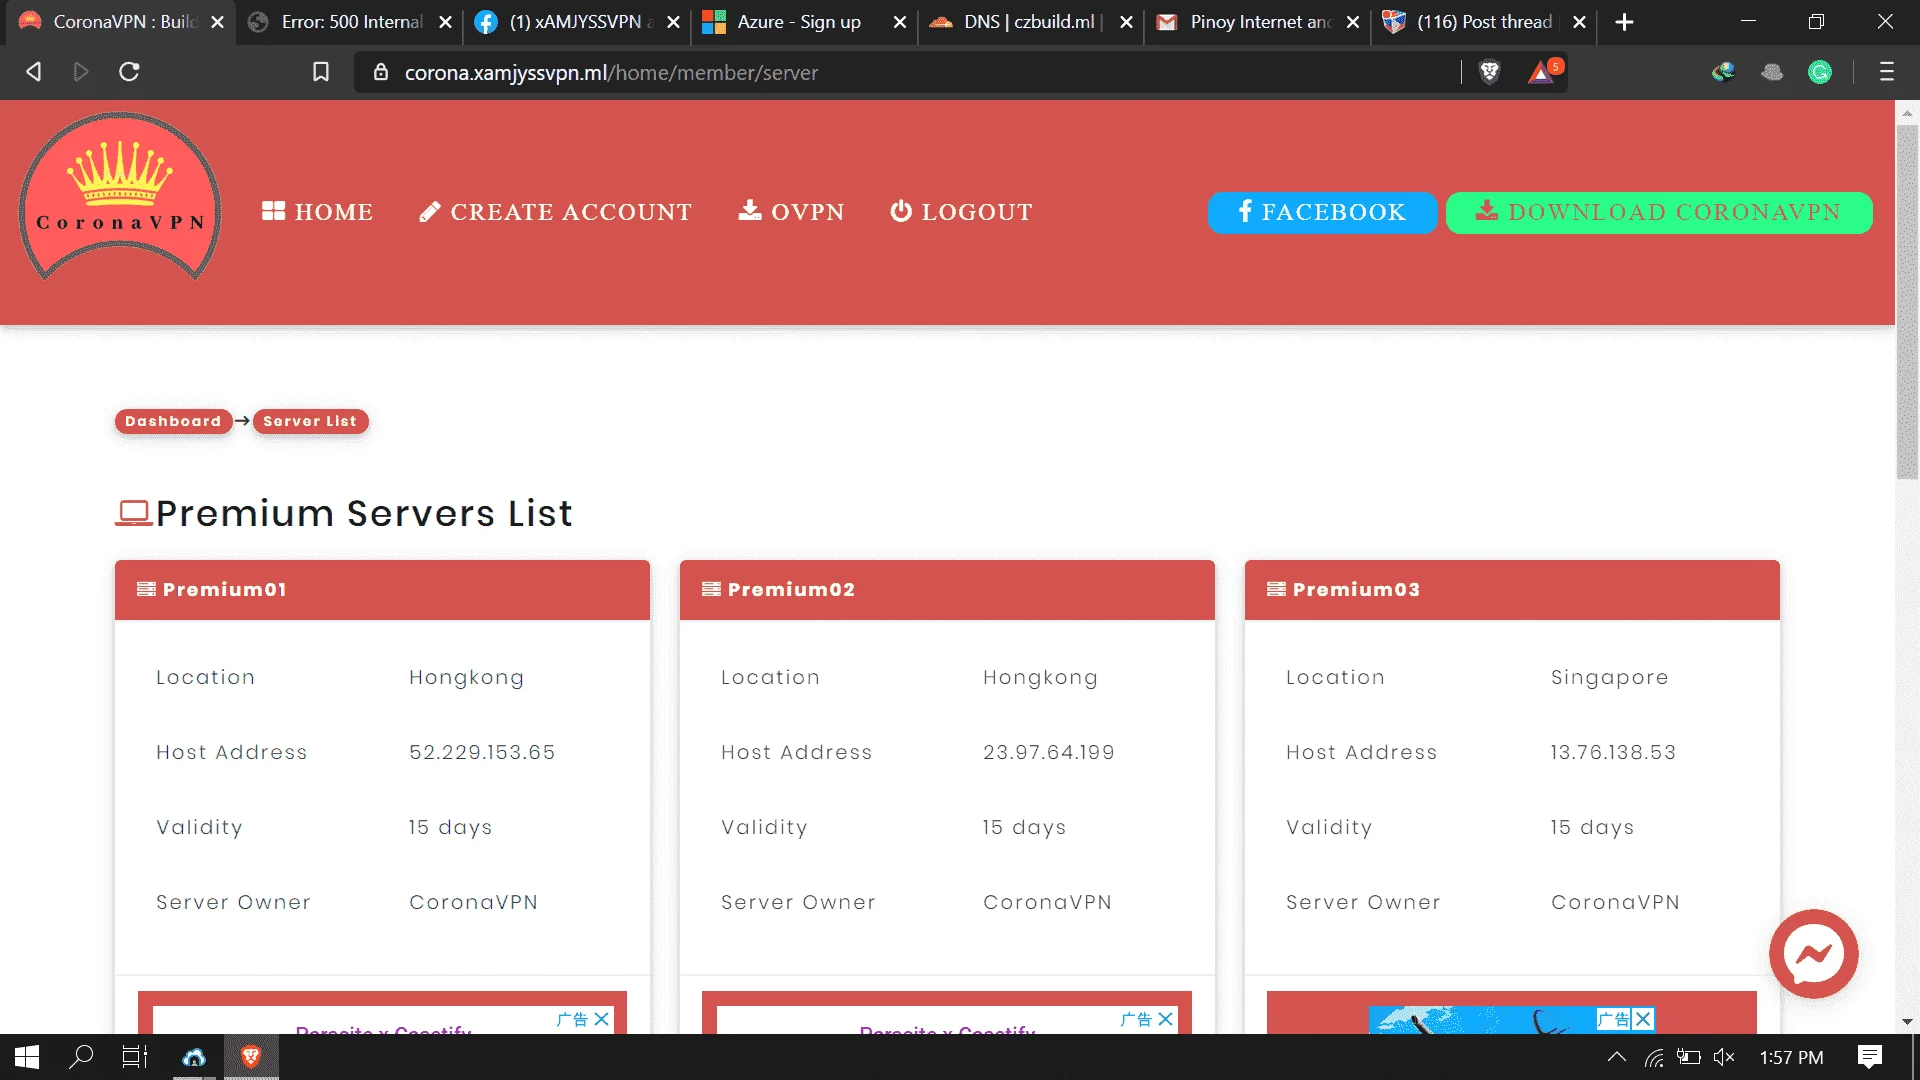Click host address 13.76.138.53
1920x1080 pixels.
click(1613, 752)
